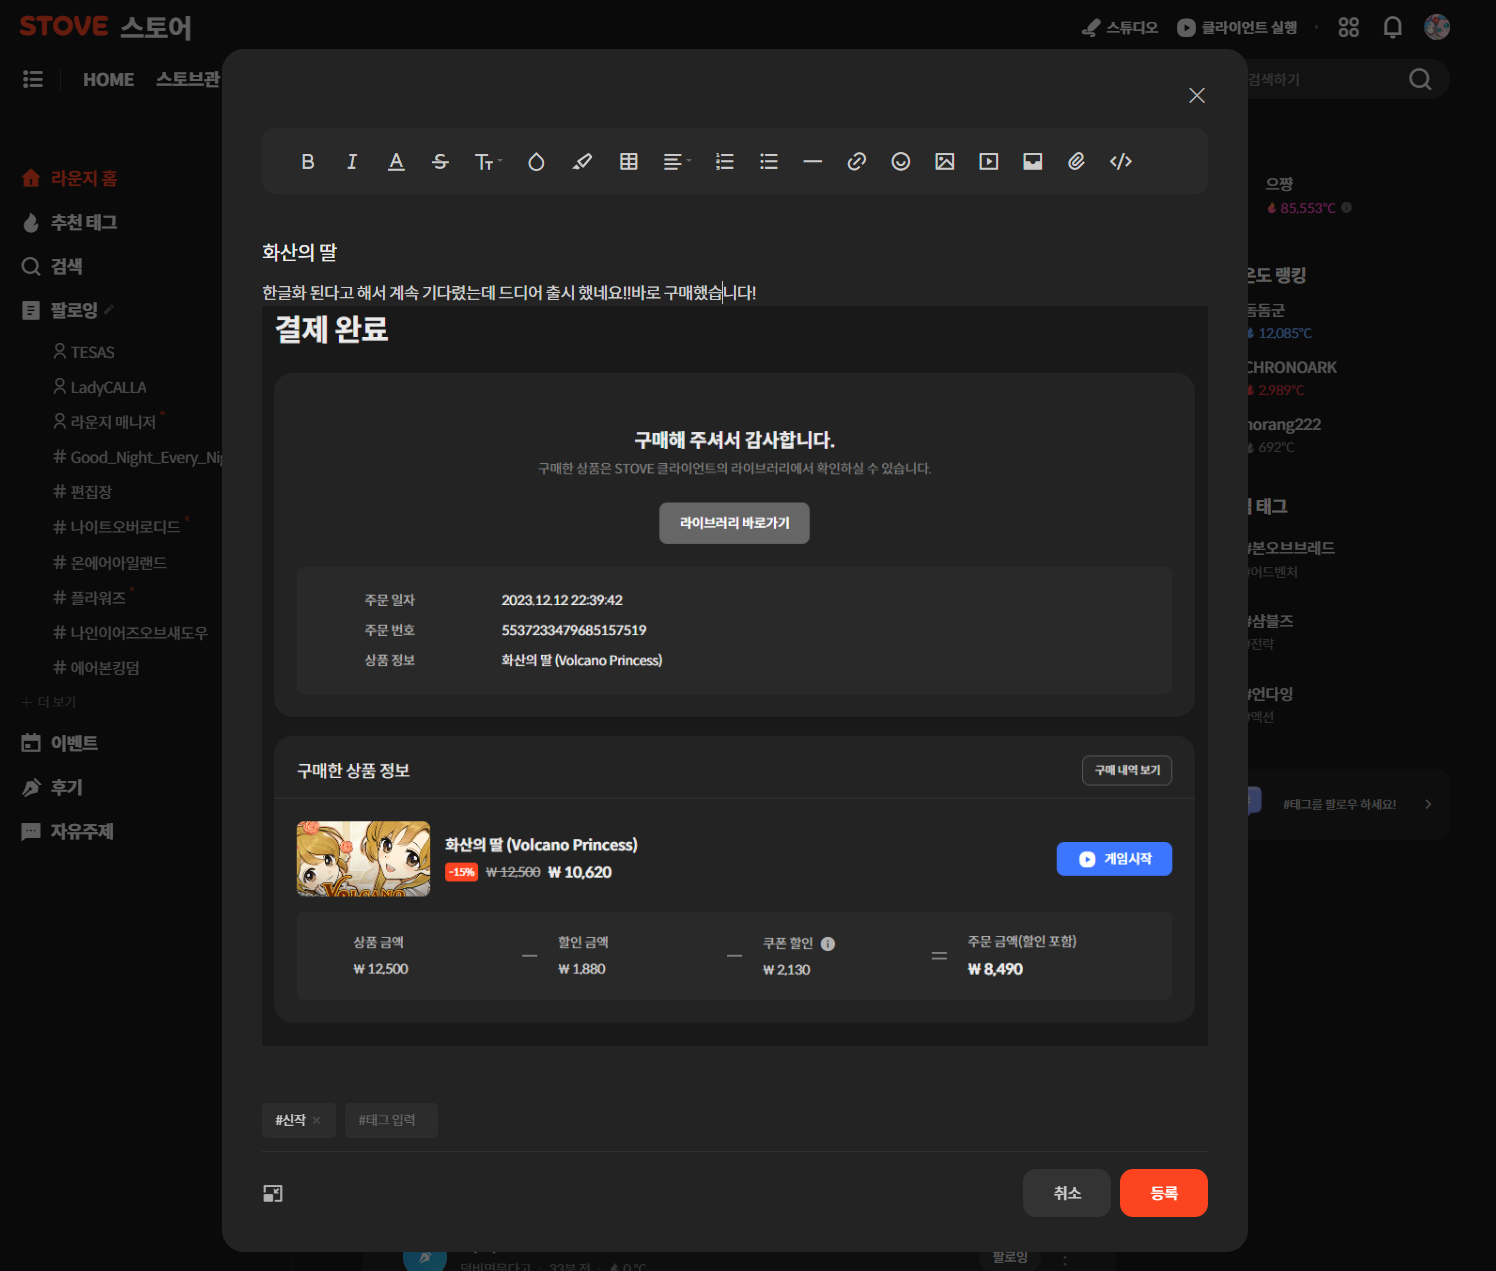The image size is (1496, 1271).
Task: Toggle editor fullscreen expand icon
Action: [x=273, y=1193]
